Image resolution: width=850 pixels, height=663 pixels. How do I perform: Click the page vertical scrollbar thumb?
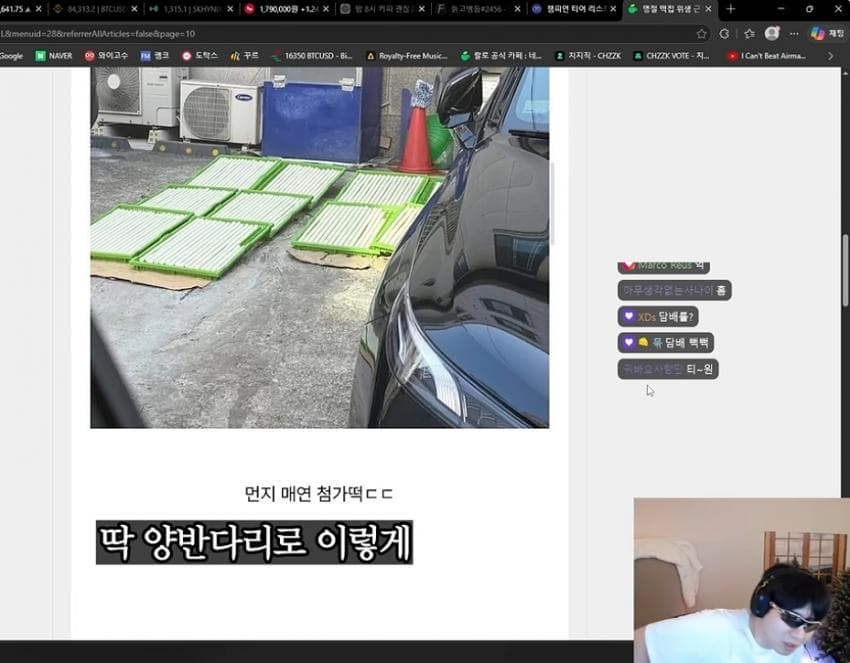pos(845,270)
